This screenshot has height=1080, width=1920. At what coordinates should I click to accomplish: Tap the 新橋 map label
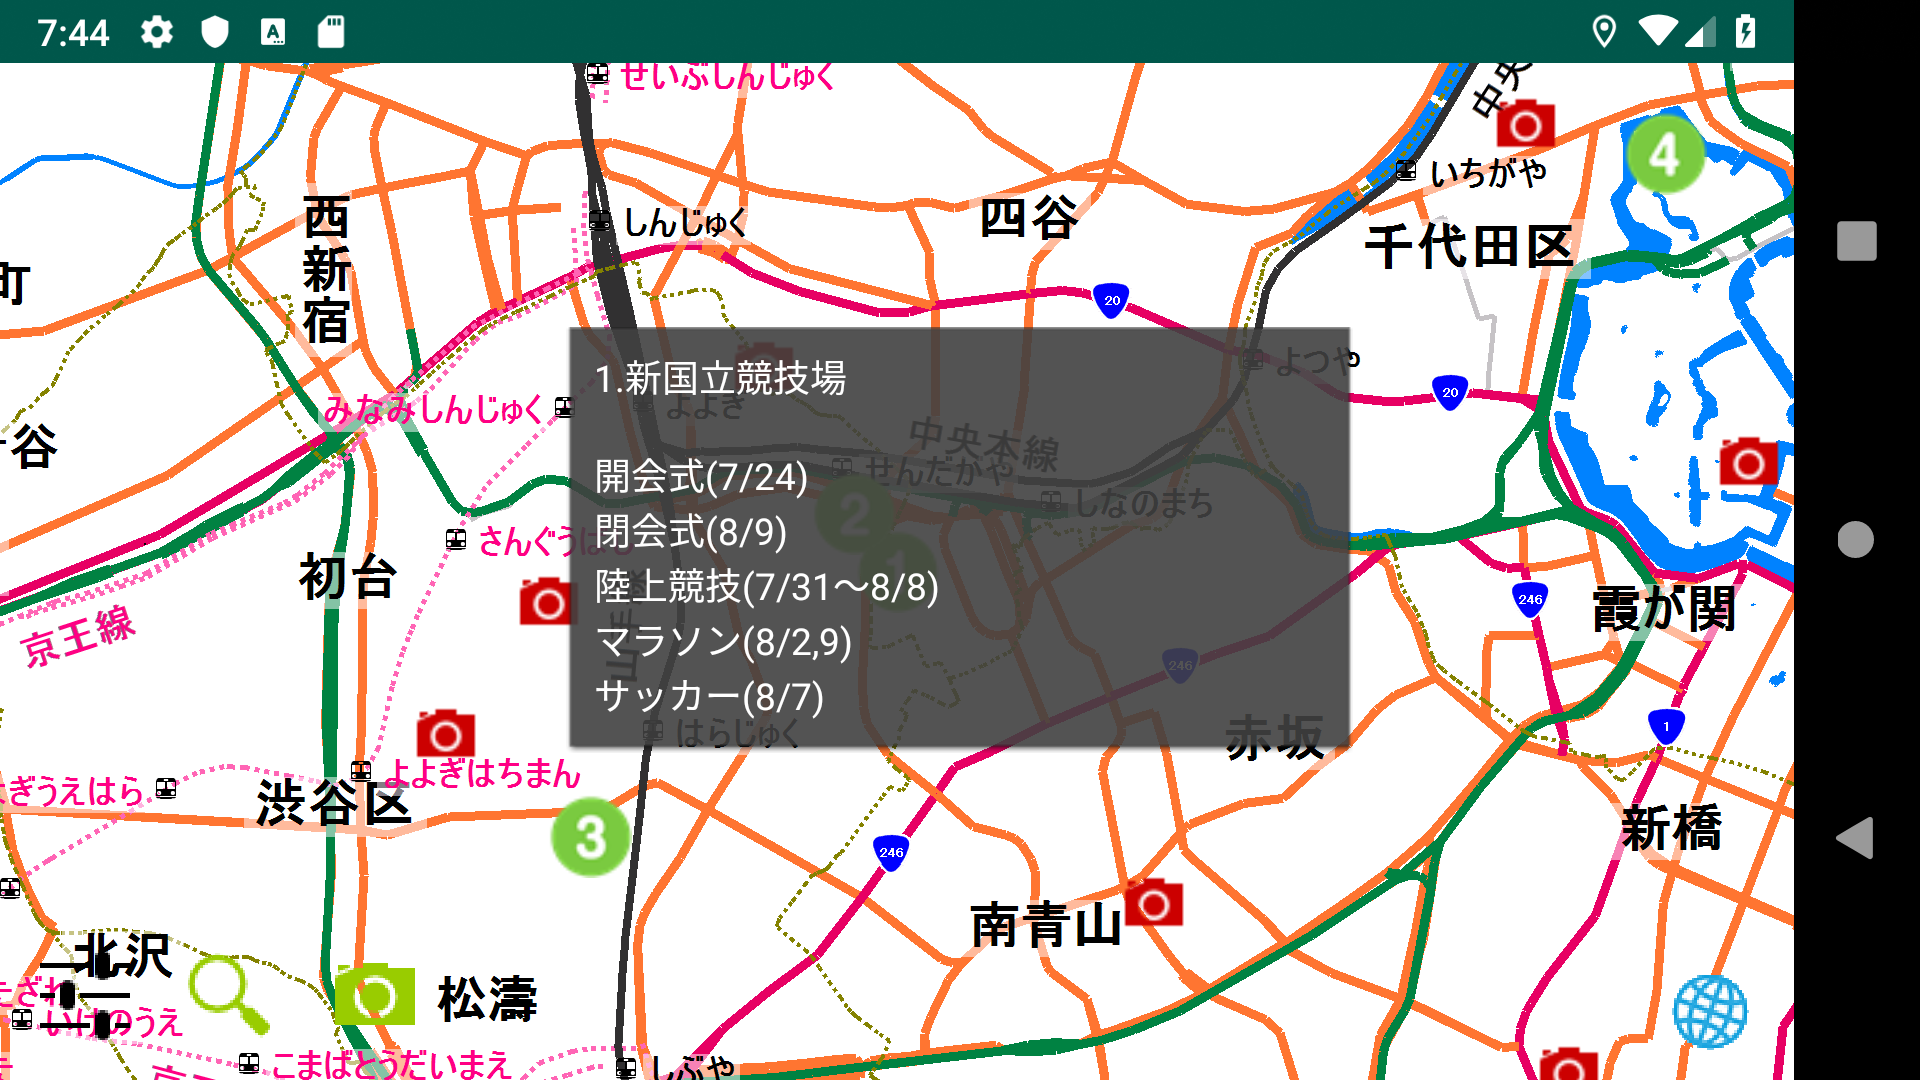coord(1671,828)
